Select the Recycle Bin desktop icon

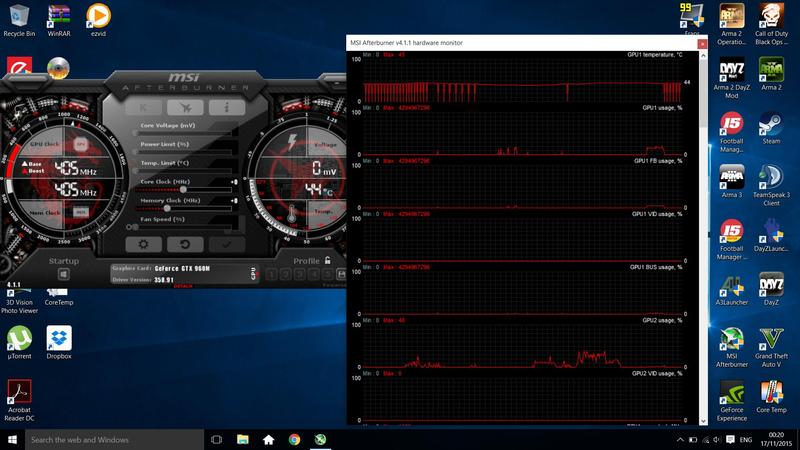tap(19, 21)
